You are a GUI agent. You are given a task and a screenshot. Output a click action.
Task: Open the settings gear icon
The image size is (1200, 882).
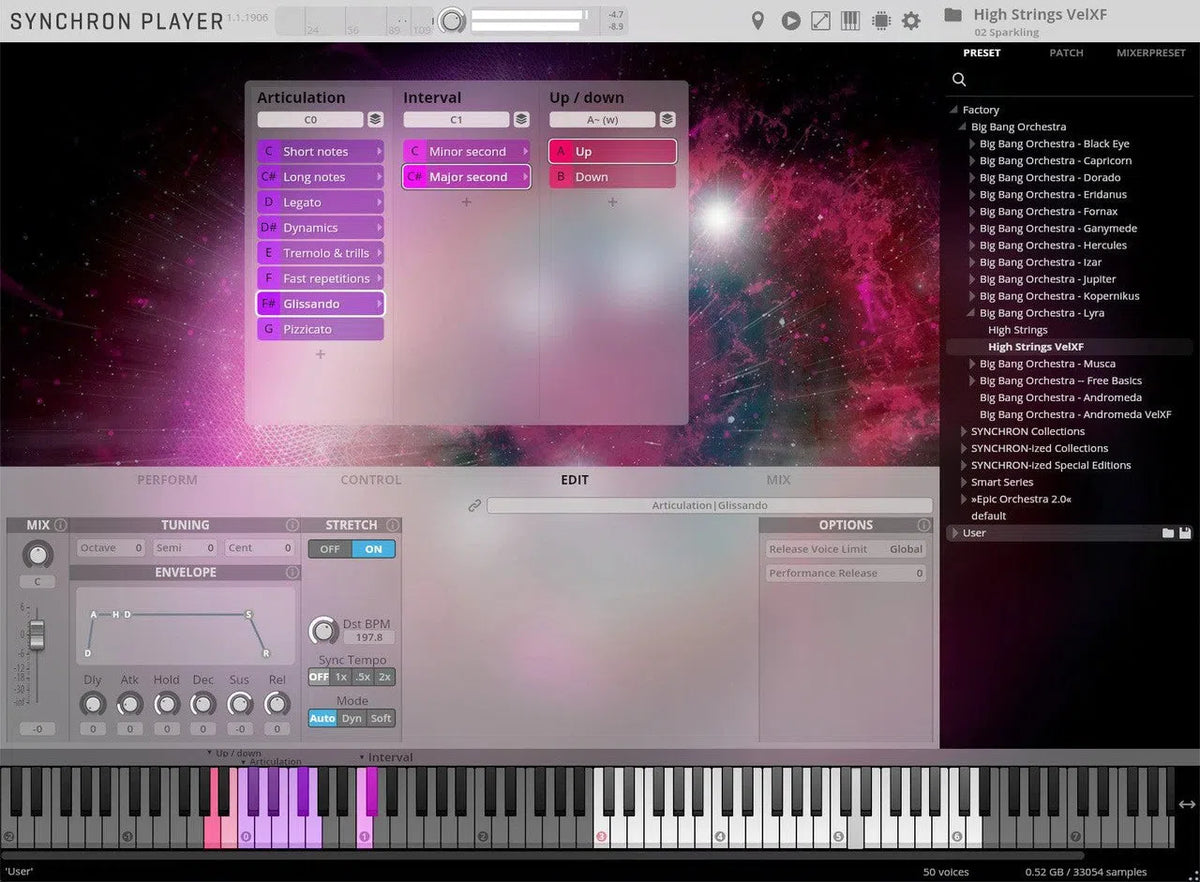click(x=911, y=20)
